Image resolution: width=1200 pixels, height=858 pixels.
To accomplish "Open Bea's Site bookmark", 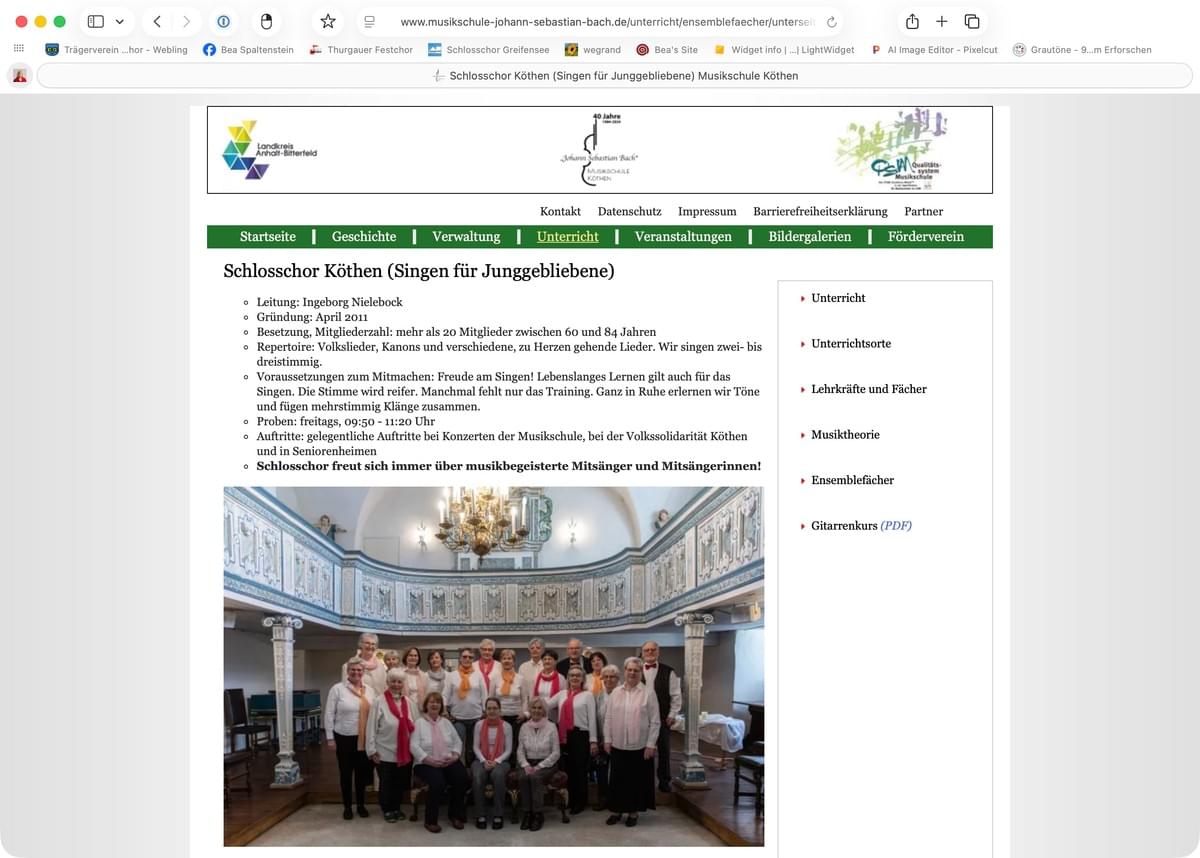I will [667, 49].
